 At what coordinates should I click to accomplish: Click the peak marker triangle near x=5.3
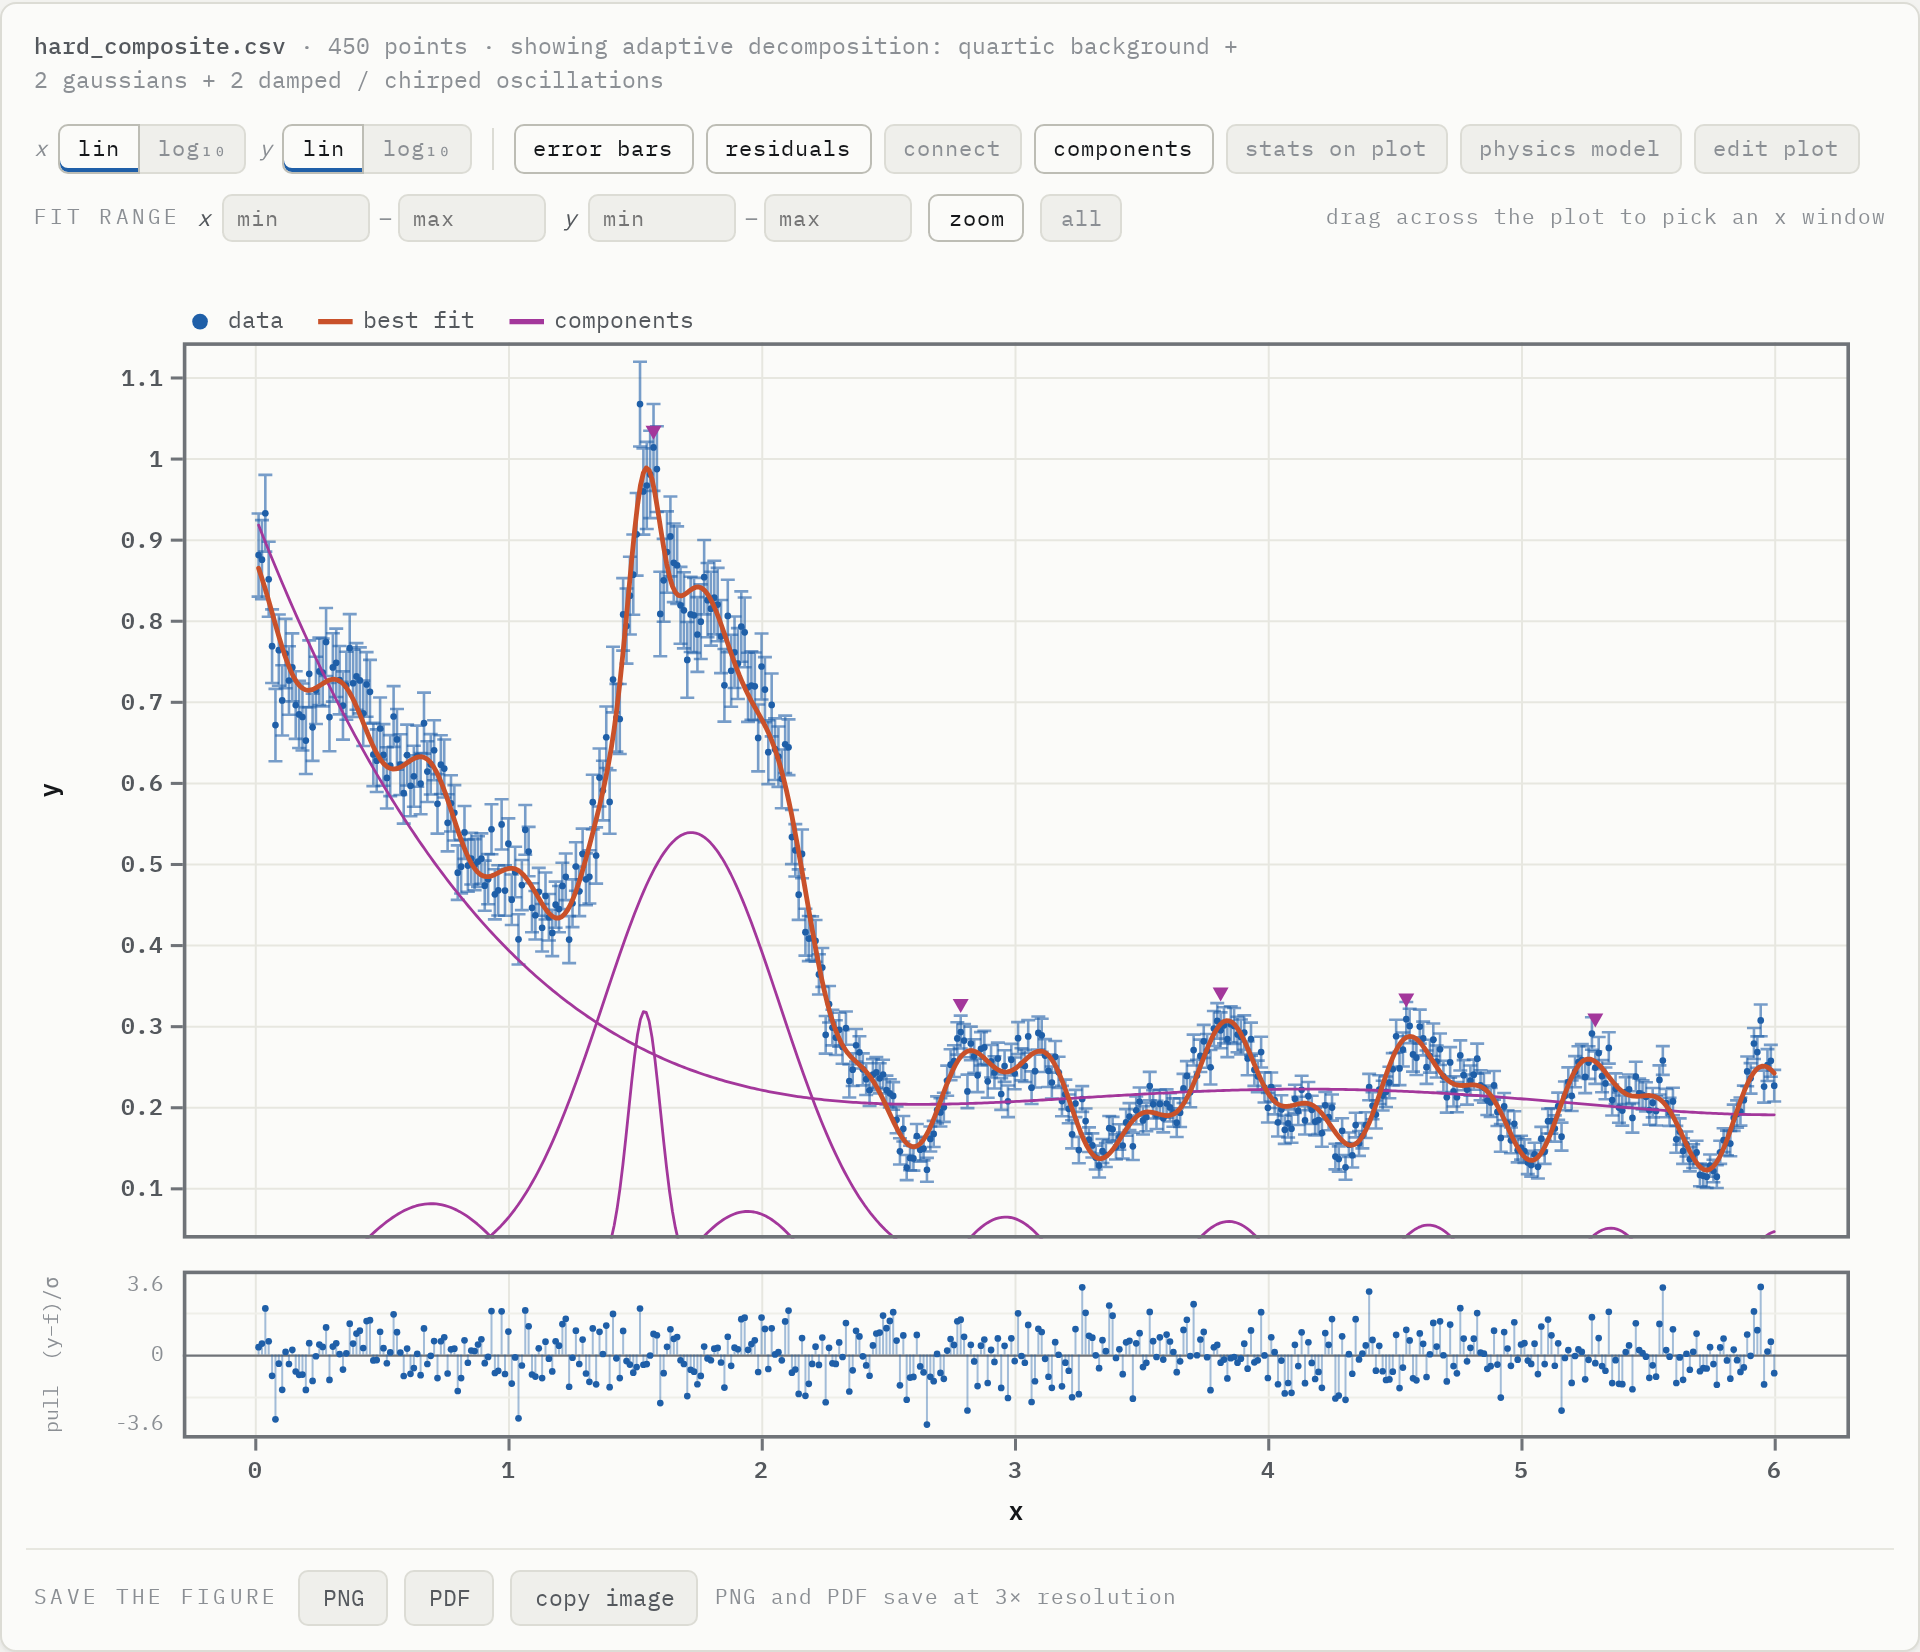click(1596, 1020)
